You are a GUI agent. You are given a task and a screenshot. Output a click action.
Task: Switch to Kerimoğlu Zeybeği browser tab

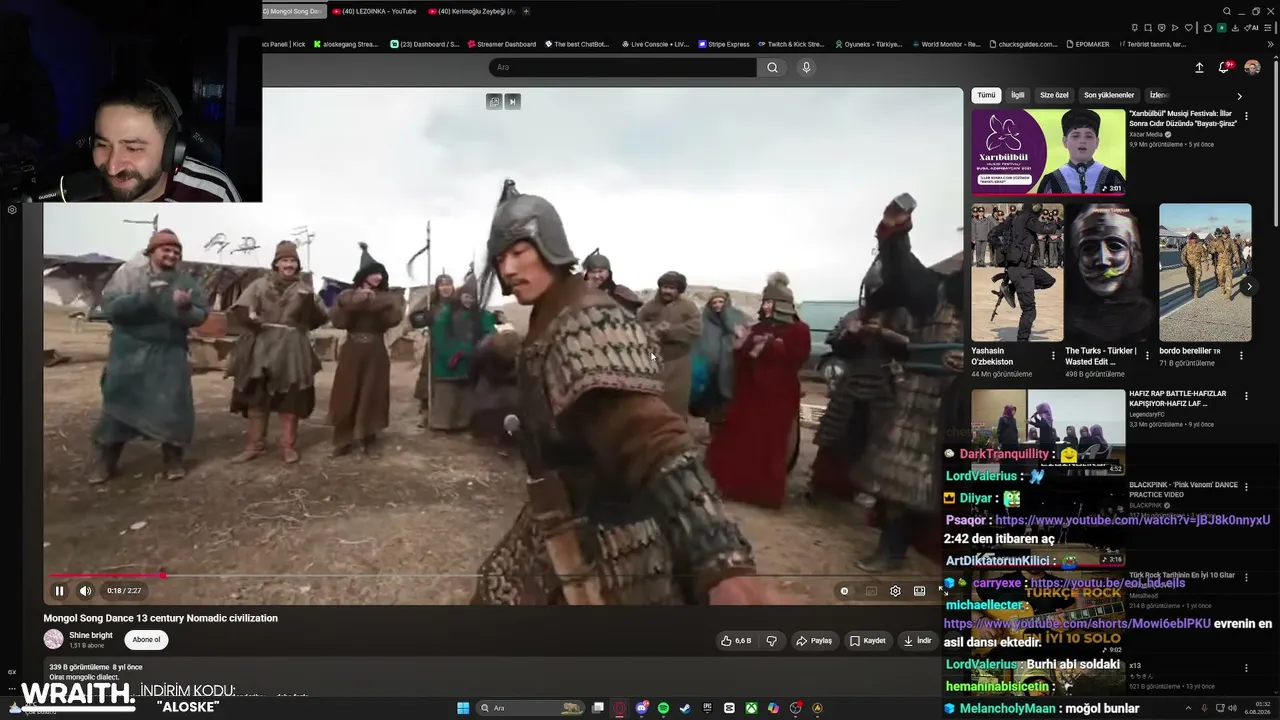(472, 11)
